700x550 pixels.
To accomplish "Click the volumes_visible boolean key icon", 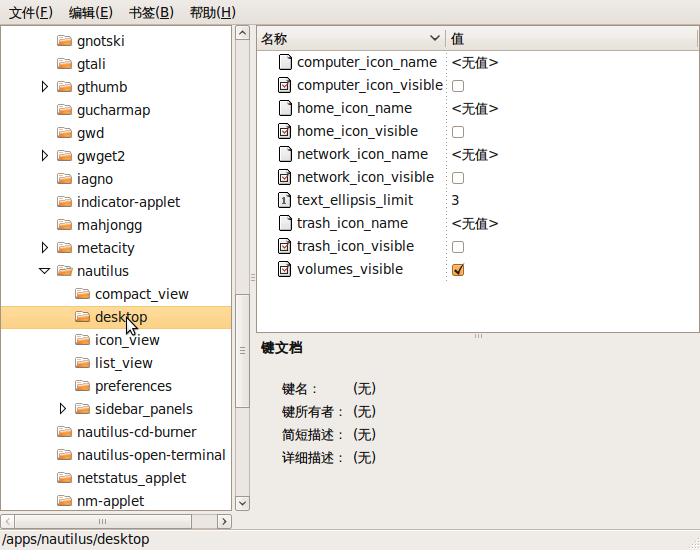I will click(x=285, y=269).
